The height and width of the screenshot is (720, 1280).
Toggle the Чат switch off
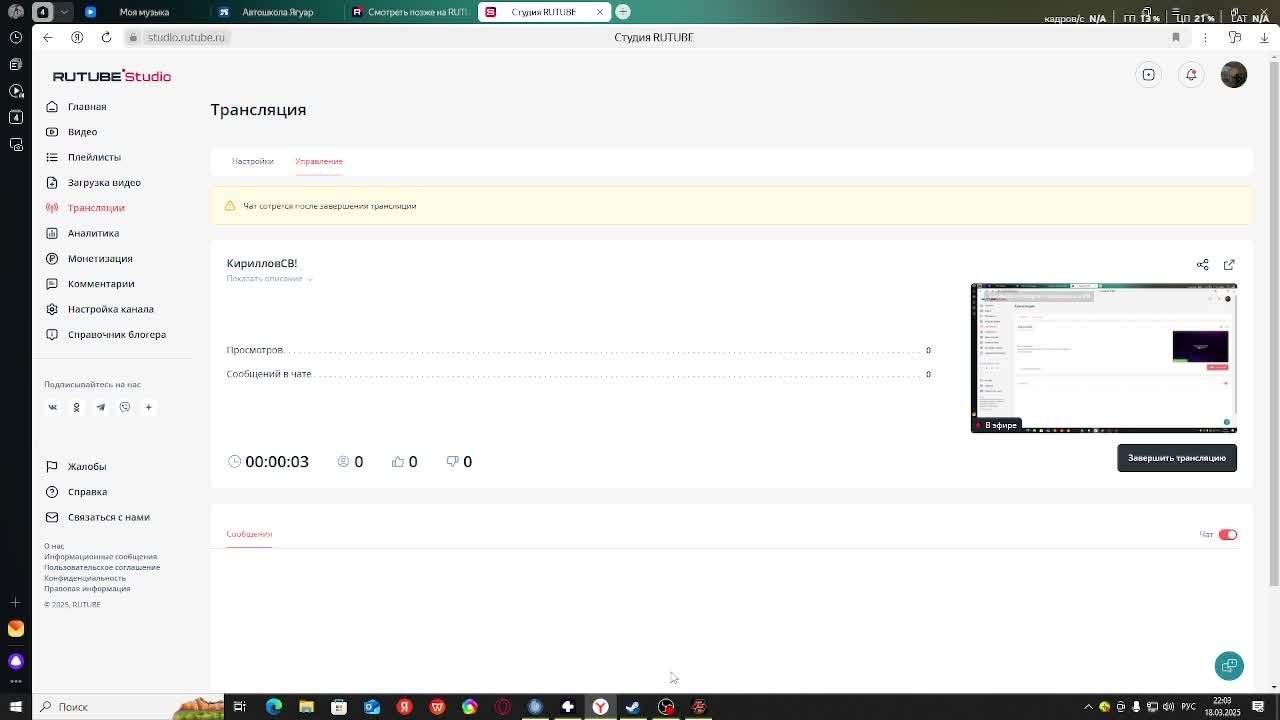click(1228, 535)
